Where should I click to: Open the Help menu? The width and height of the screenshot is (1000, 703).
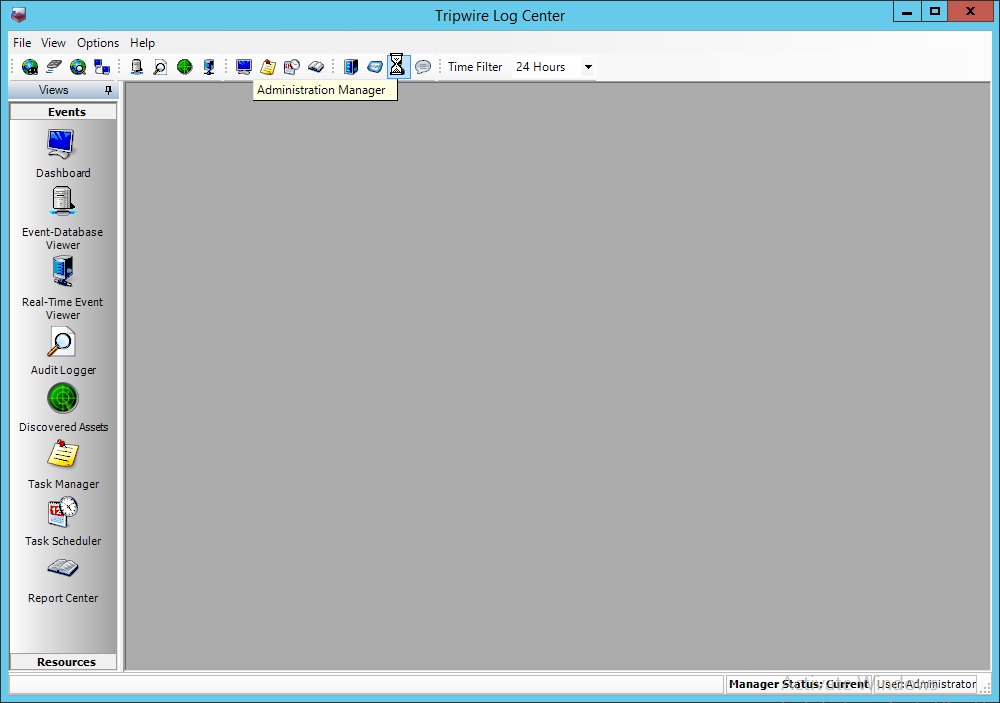(x=142, y=43)
